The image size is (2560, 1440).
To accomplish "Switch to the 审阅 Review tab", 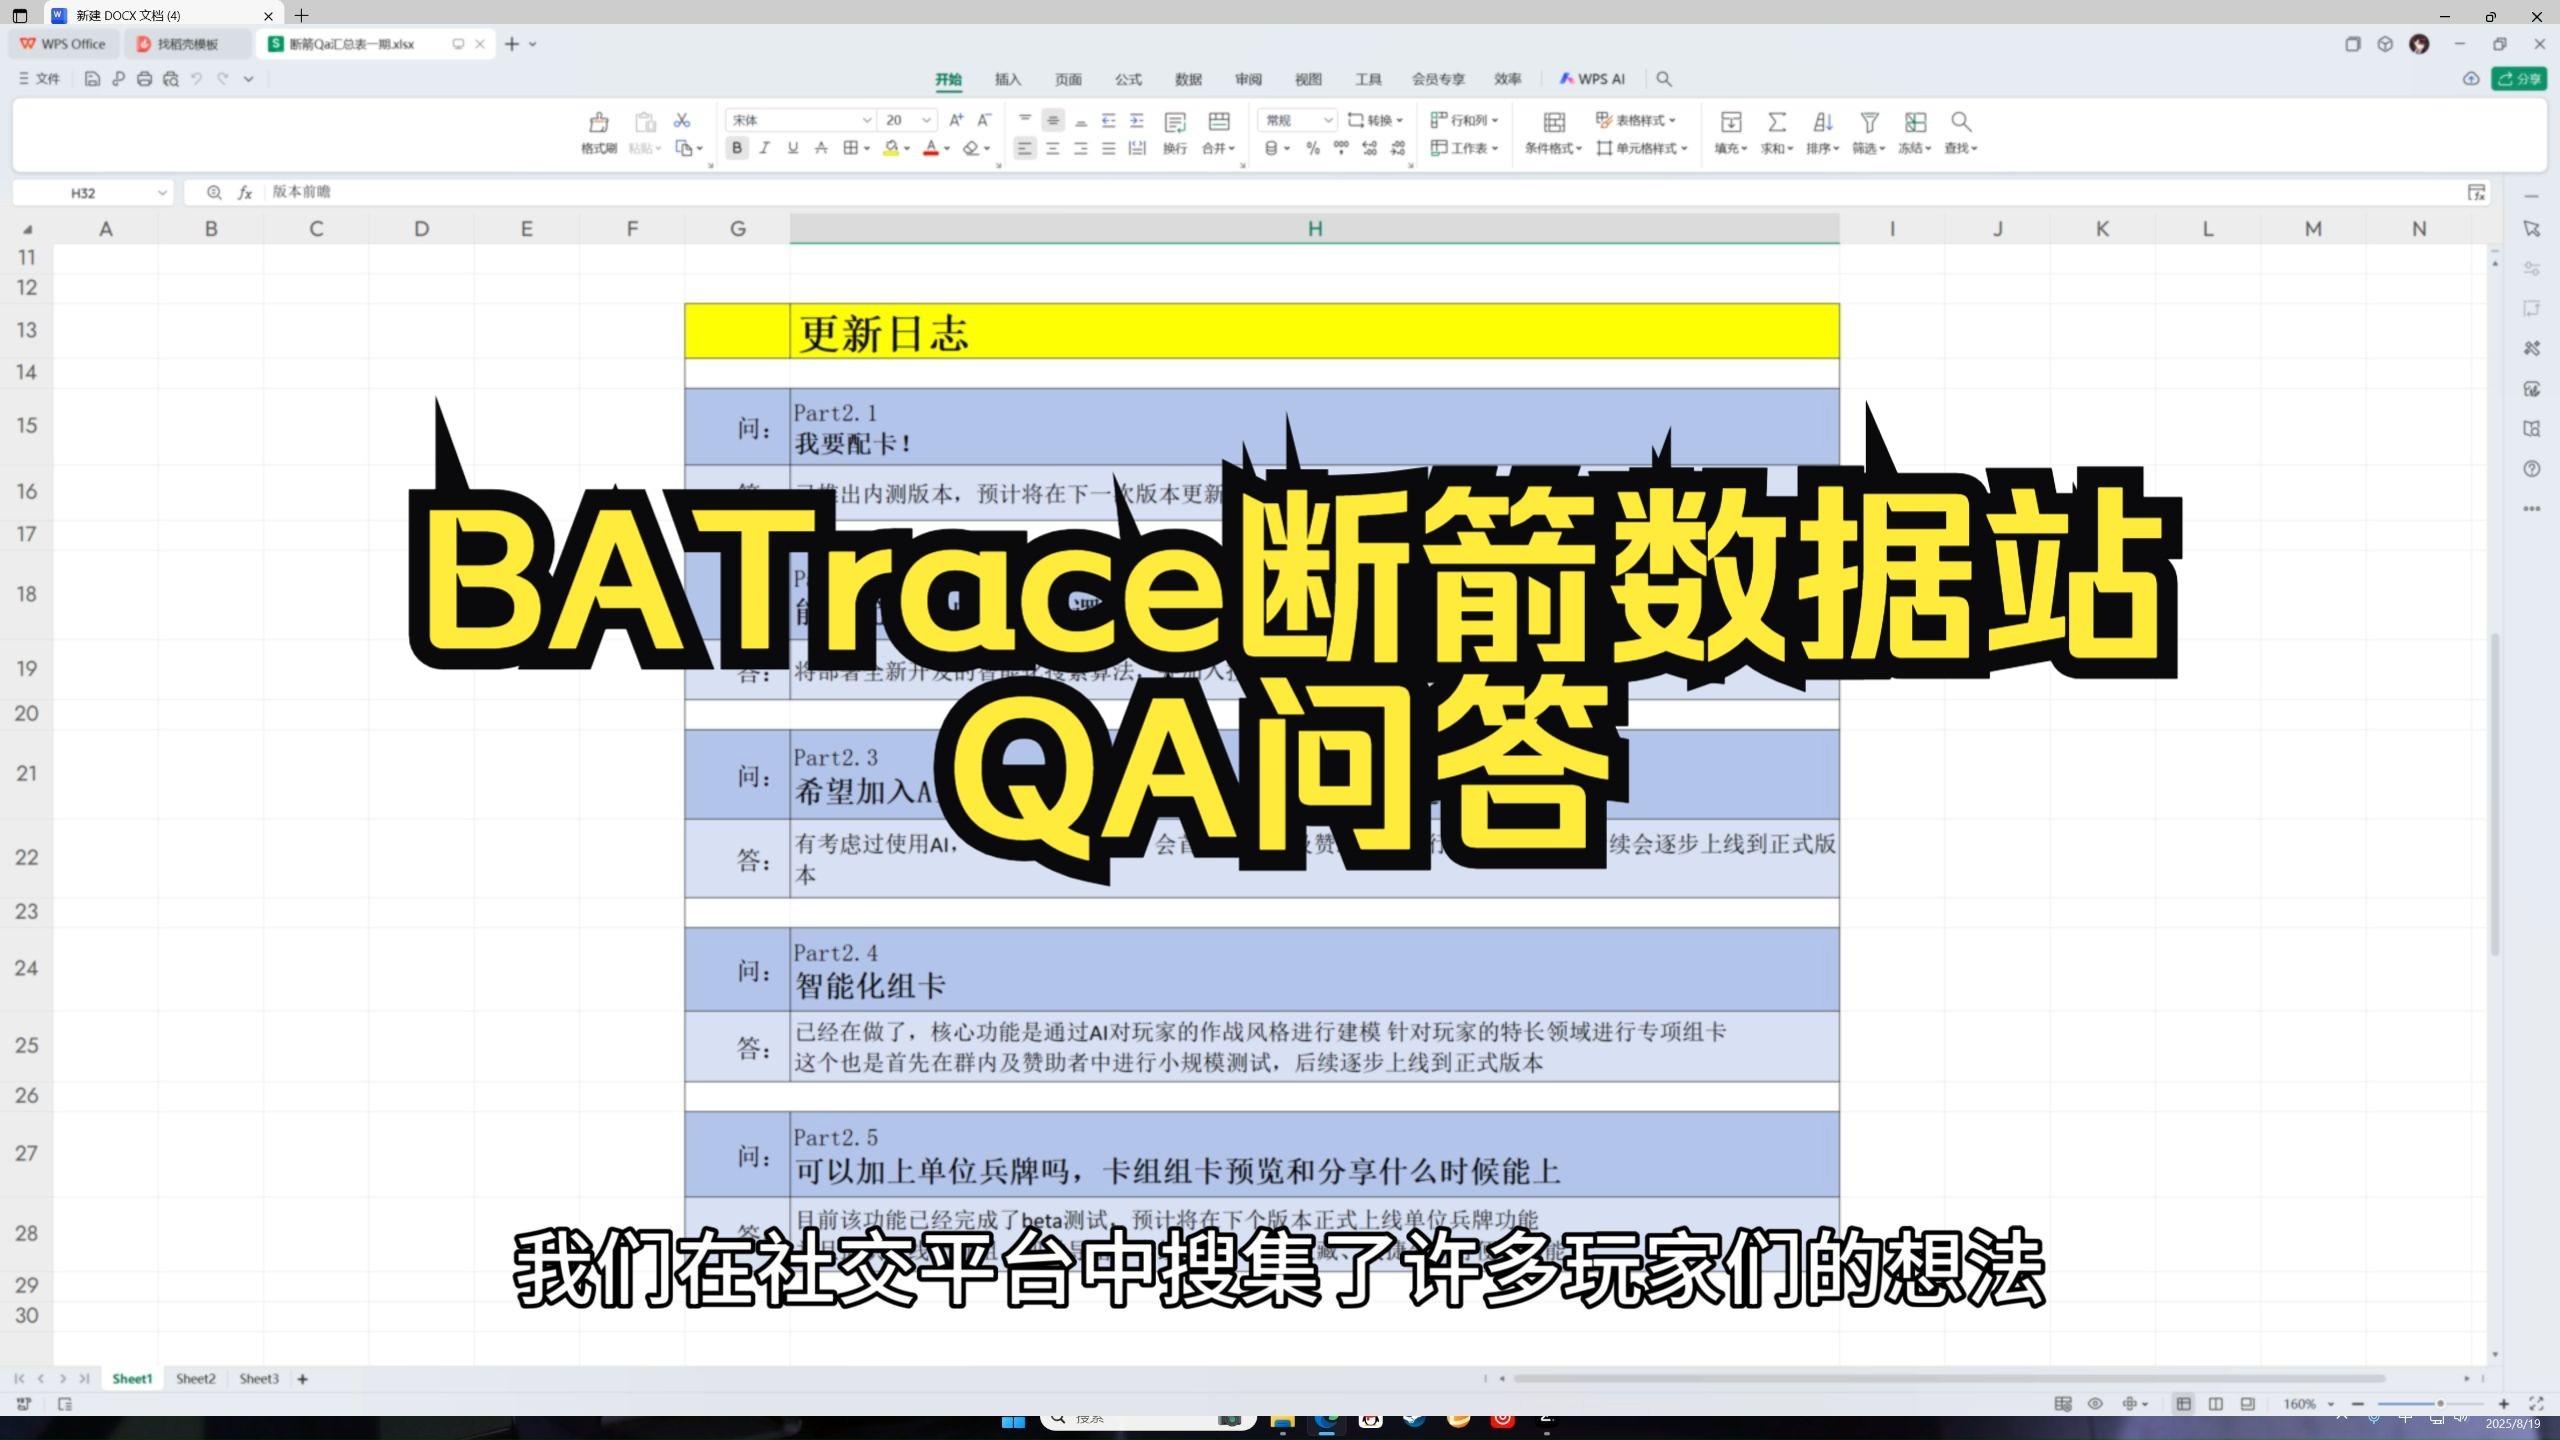I will pos(1248,79).
